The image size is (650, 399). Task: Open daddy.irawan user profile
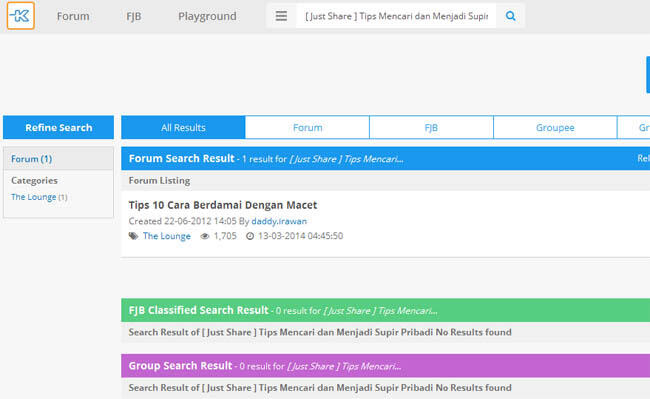279,221
